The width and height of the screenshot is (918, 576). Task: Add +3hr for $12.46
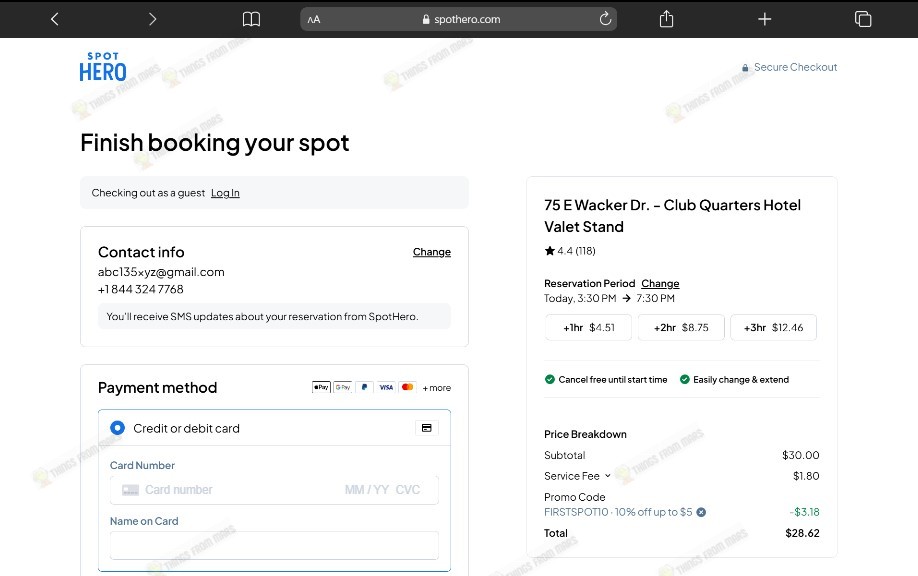(773, 328)
